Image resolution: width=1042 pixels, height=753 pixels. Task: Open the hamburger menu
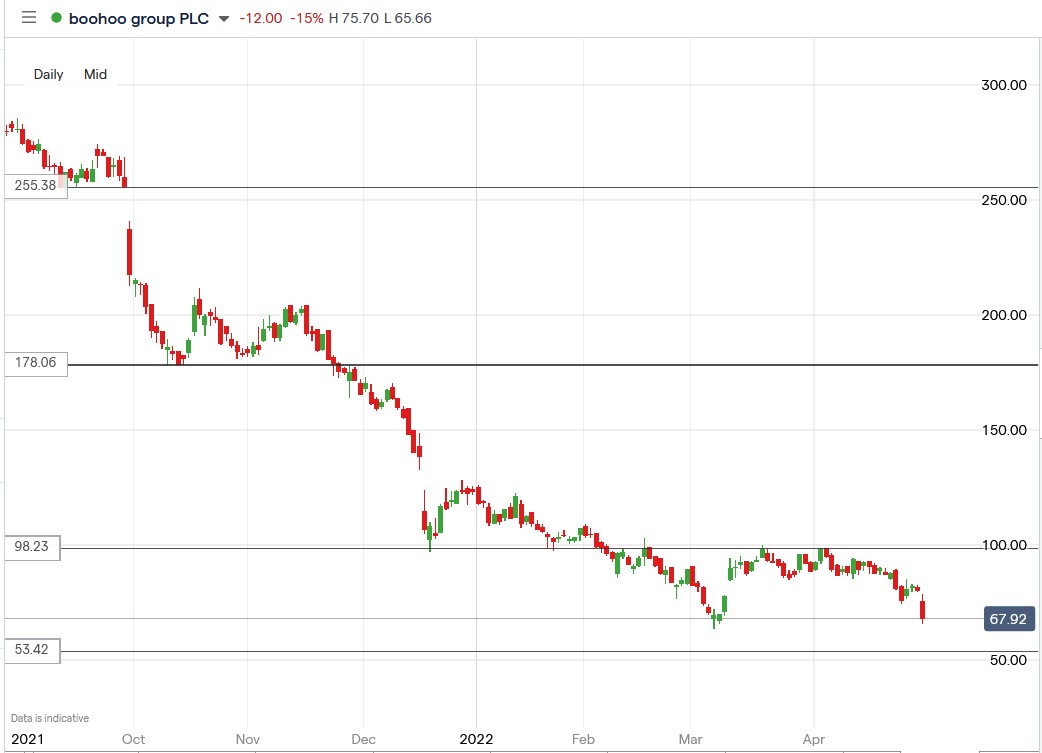coord(28,17)
